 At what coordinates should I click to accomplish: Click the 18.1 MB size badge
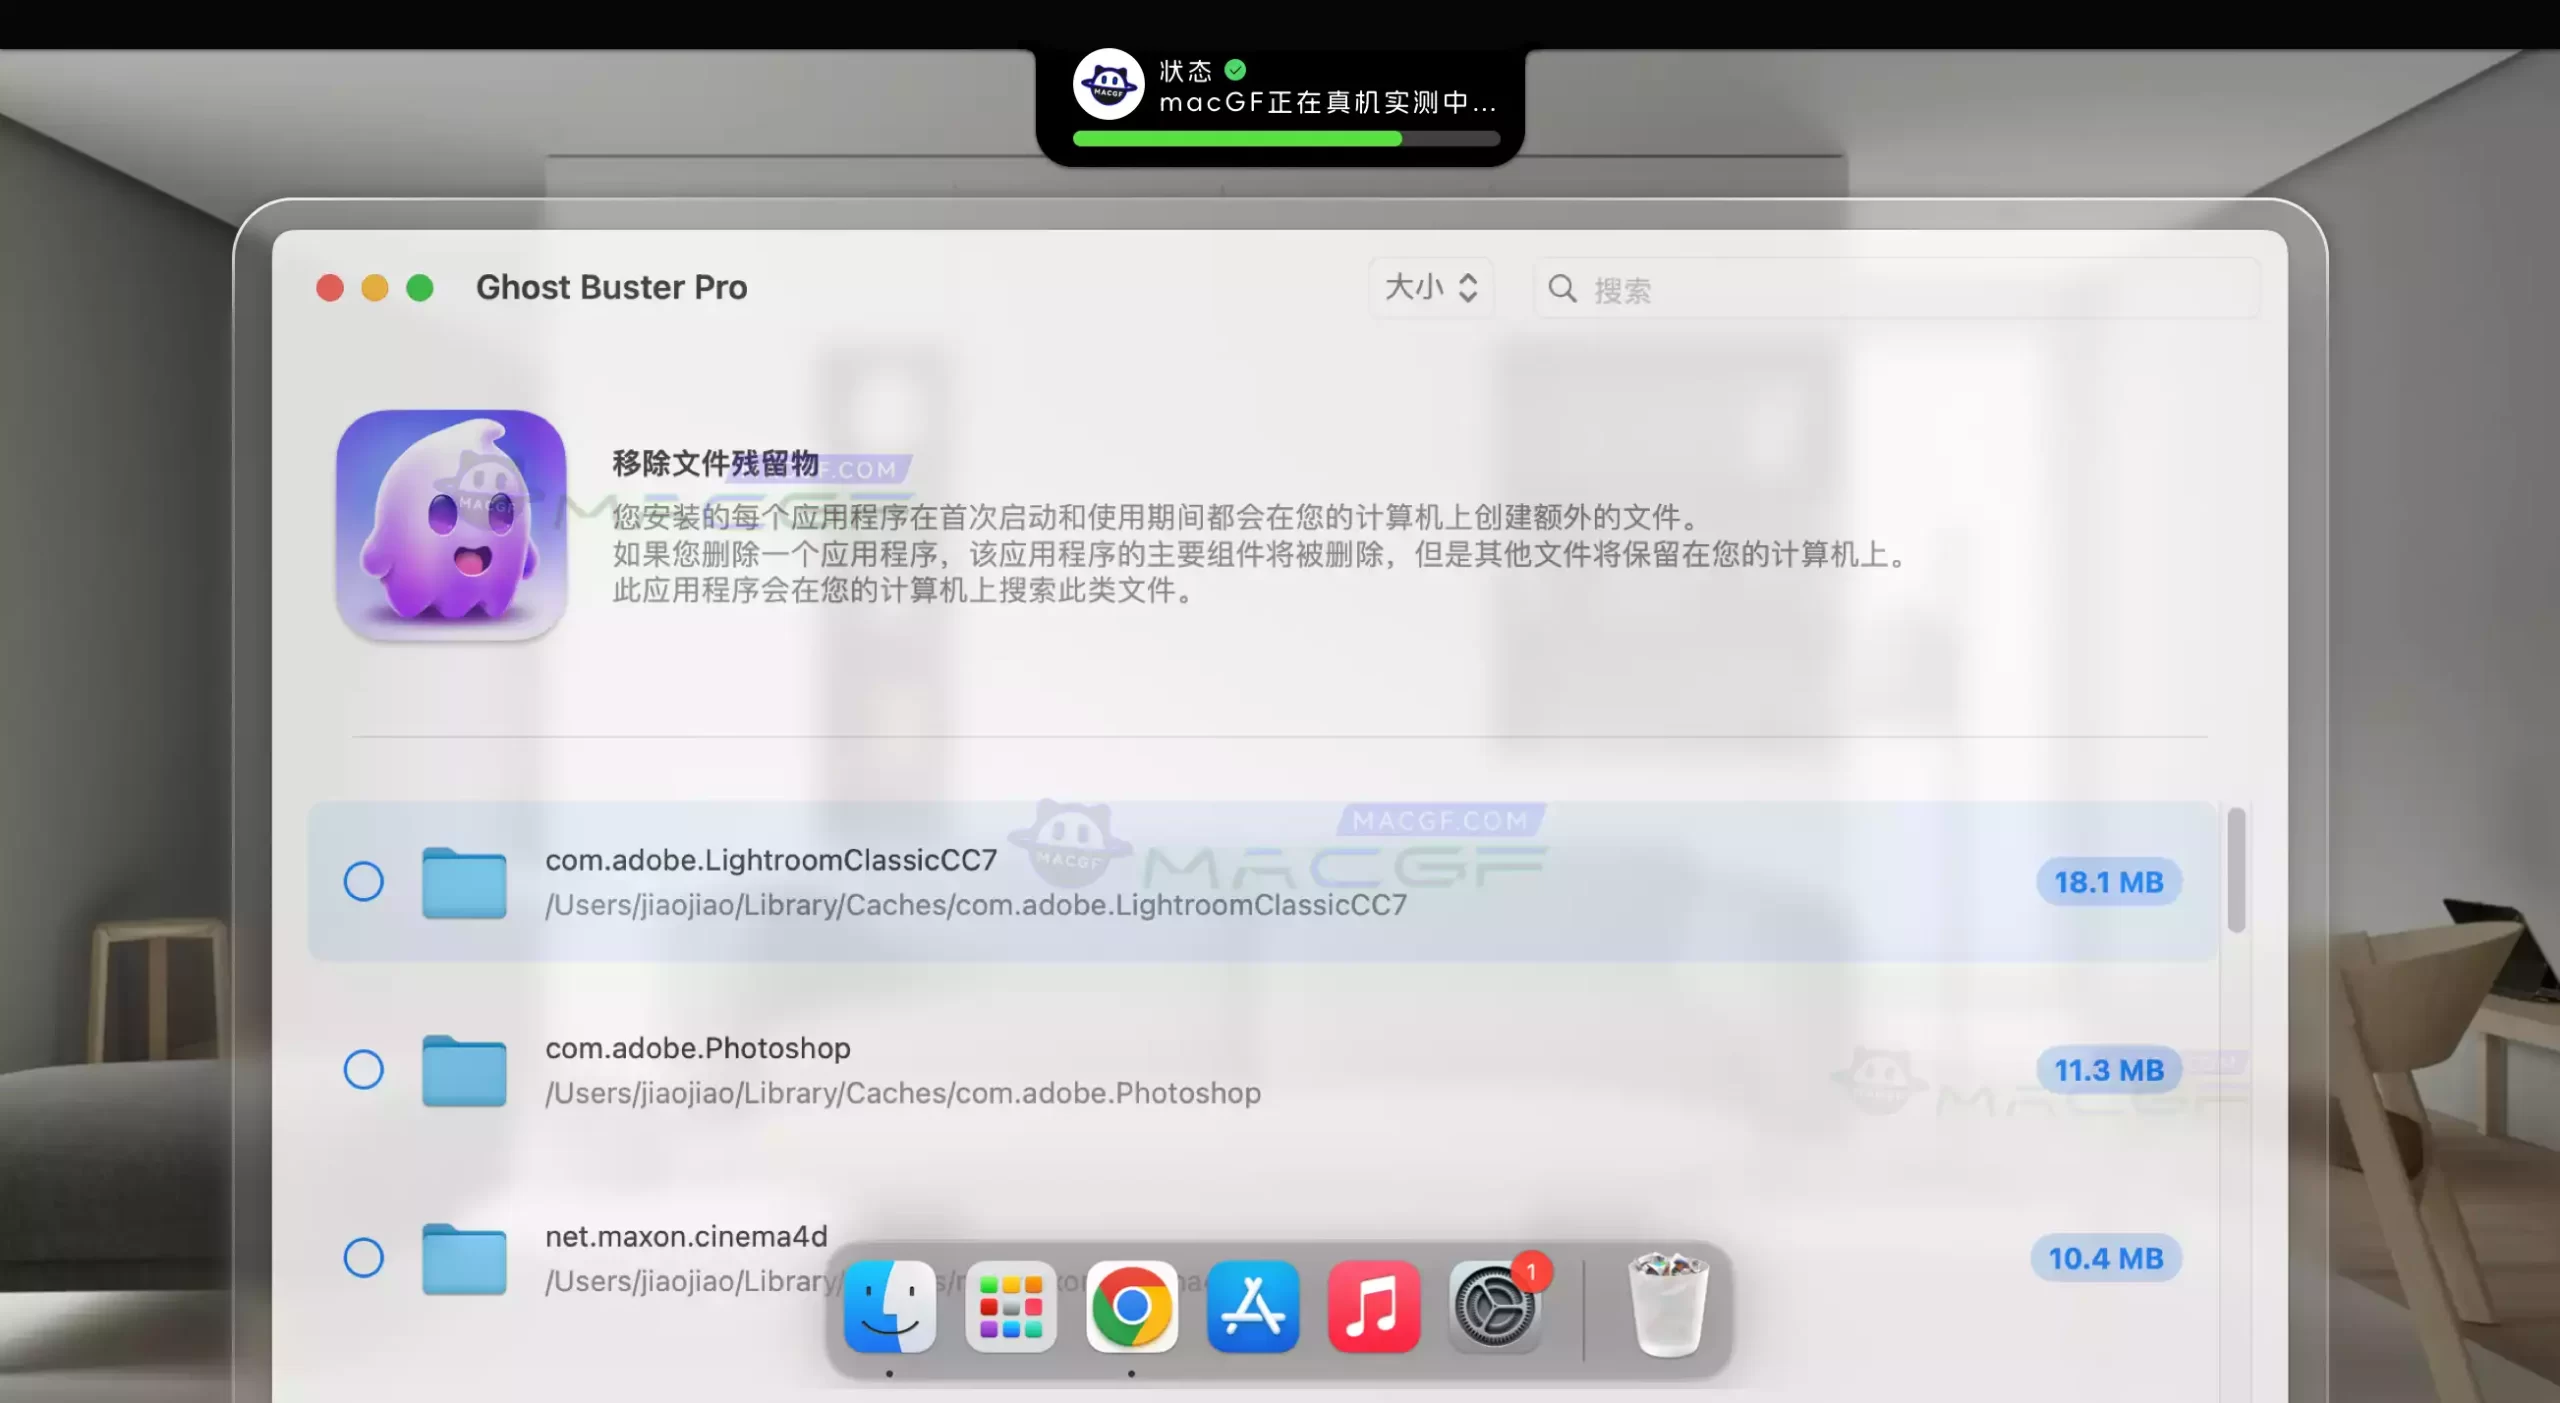2108,881
